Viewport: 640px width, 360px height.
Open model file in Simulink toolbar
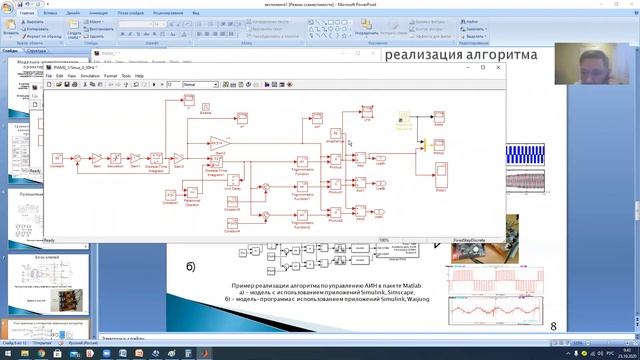coord(59,84)
